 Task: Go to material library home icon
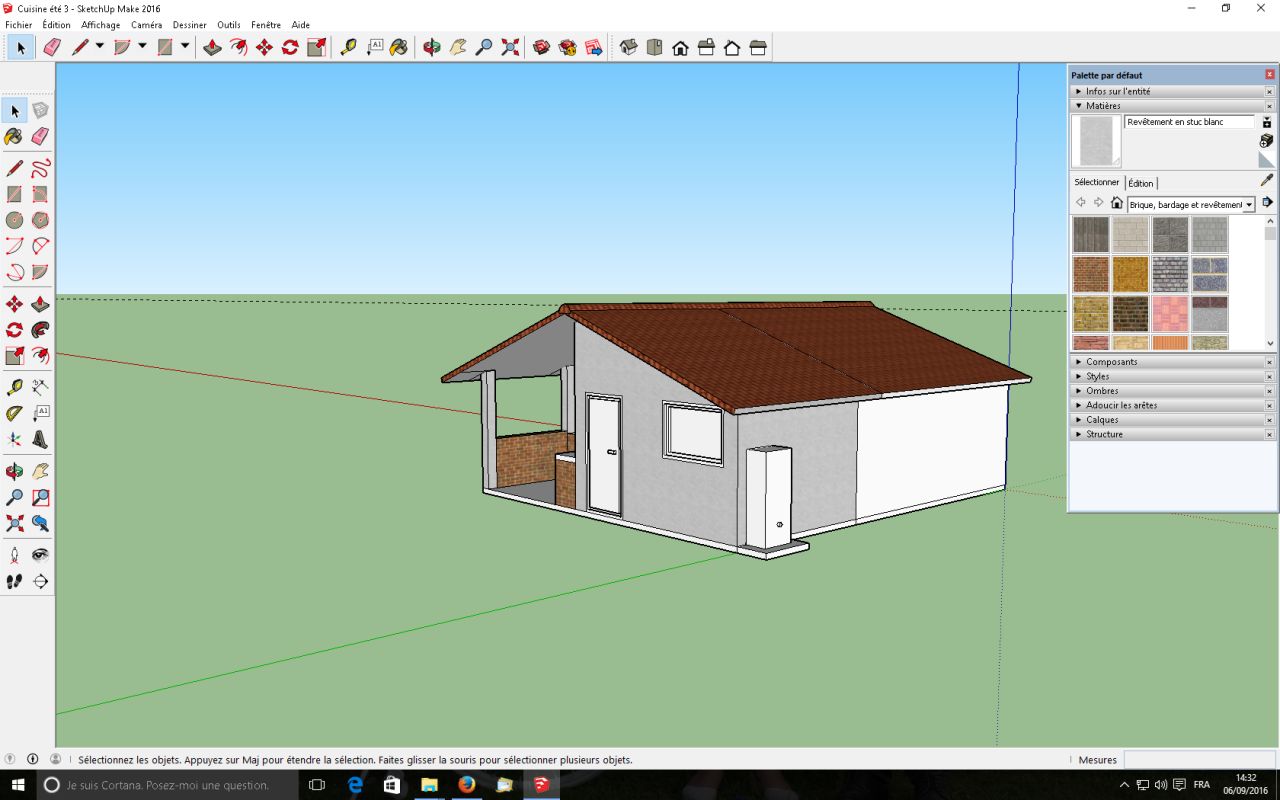coord(1117,203)
